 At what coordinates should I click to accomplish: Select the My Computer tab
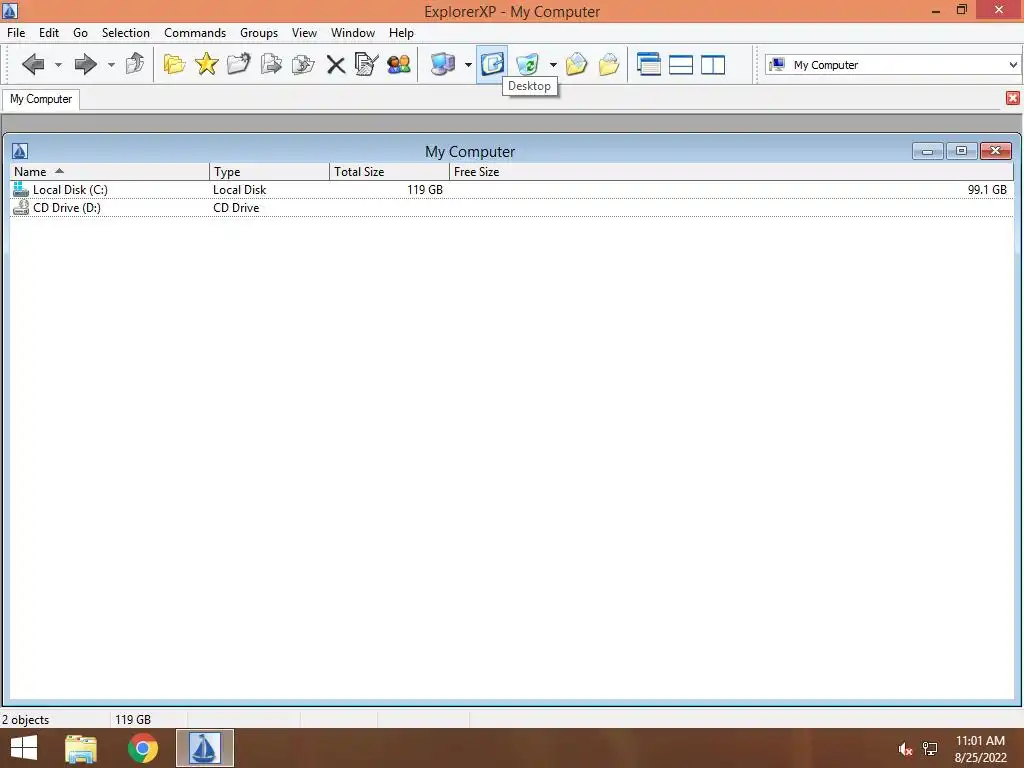pos(41,99)
